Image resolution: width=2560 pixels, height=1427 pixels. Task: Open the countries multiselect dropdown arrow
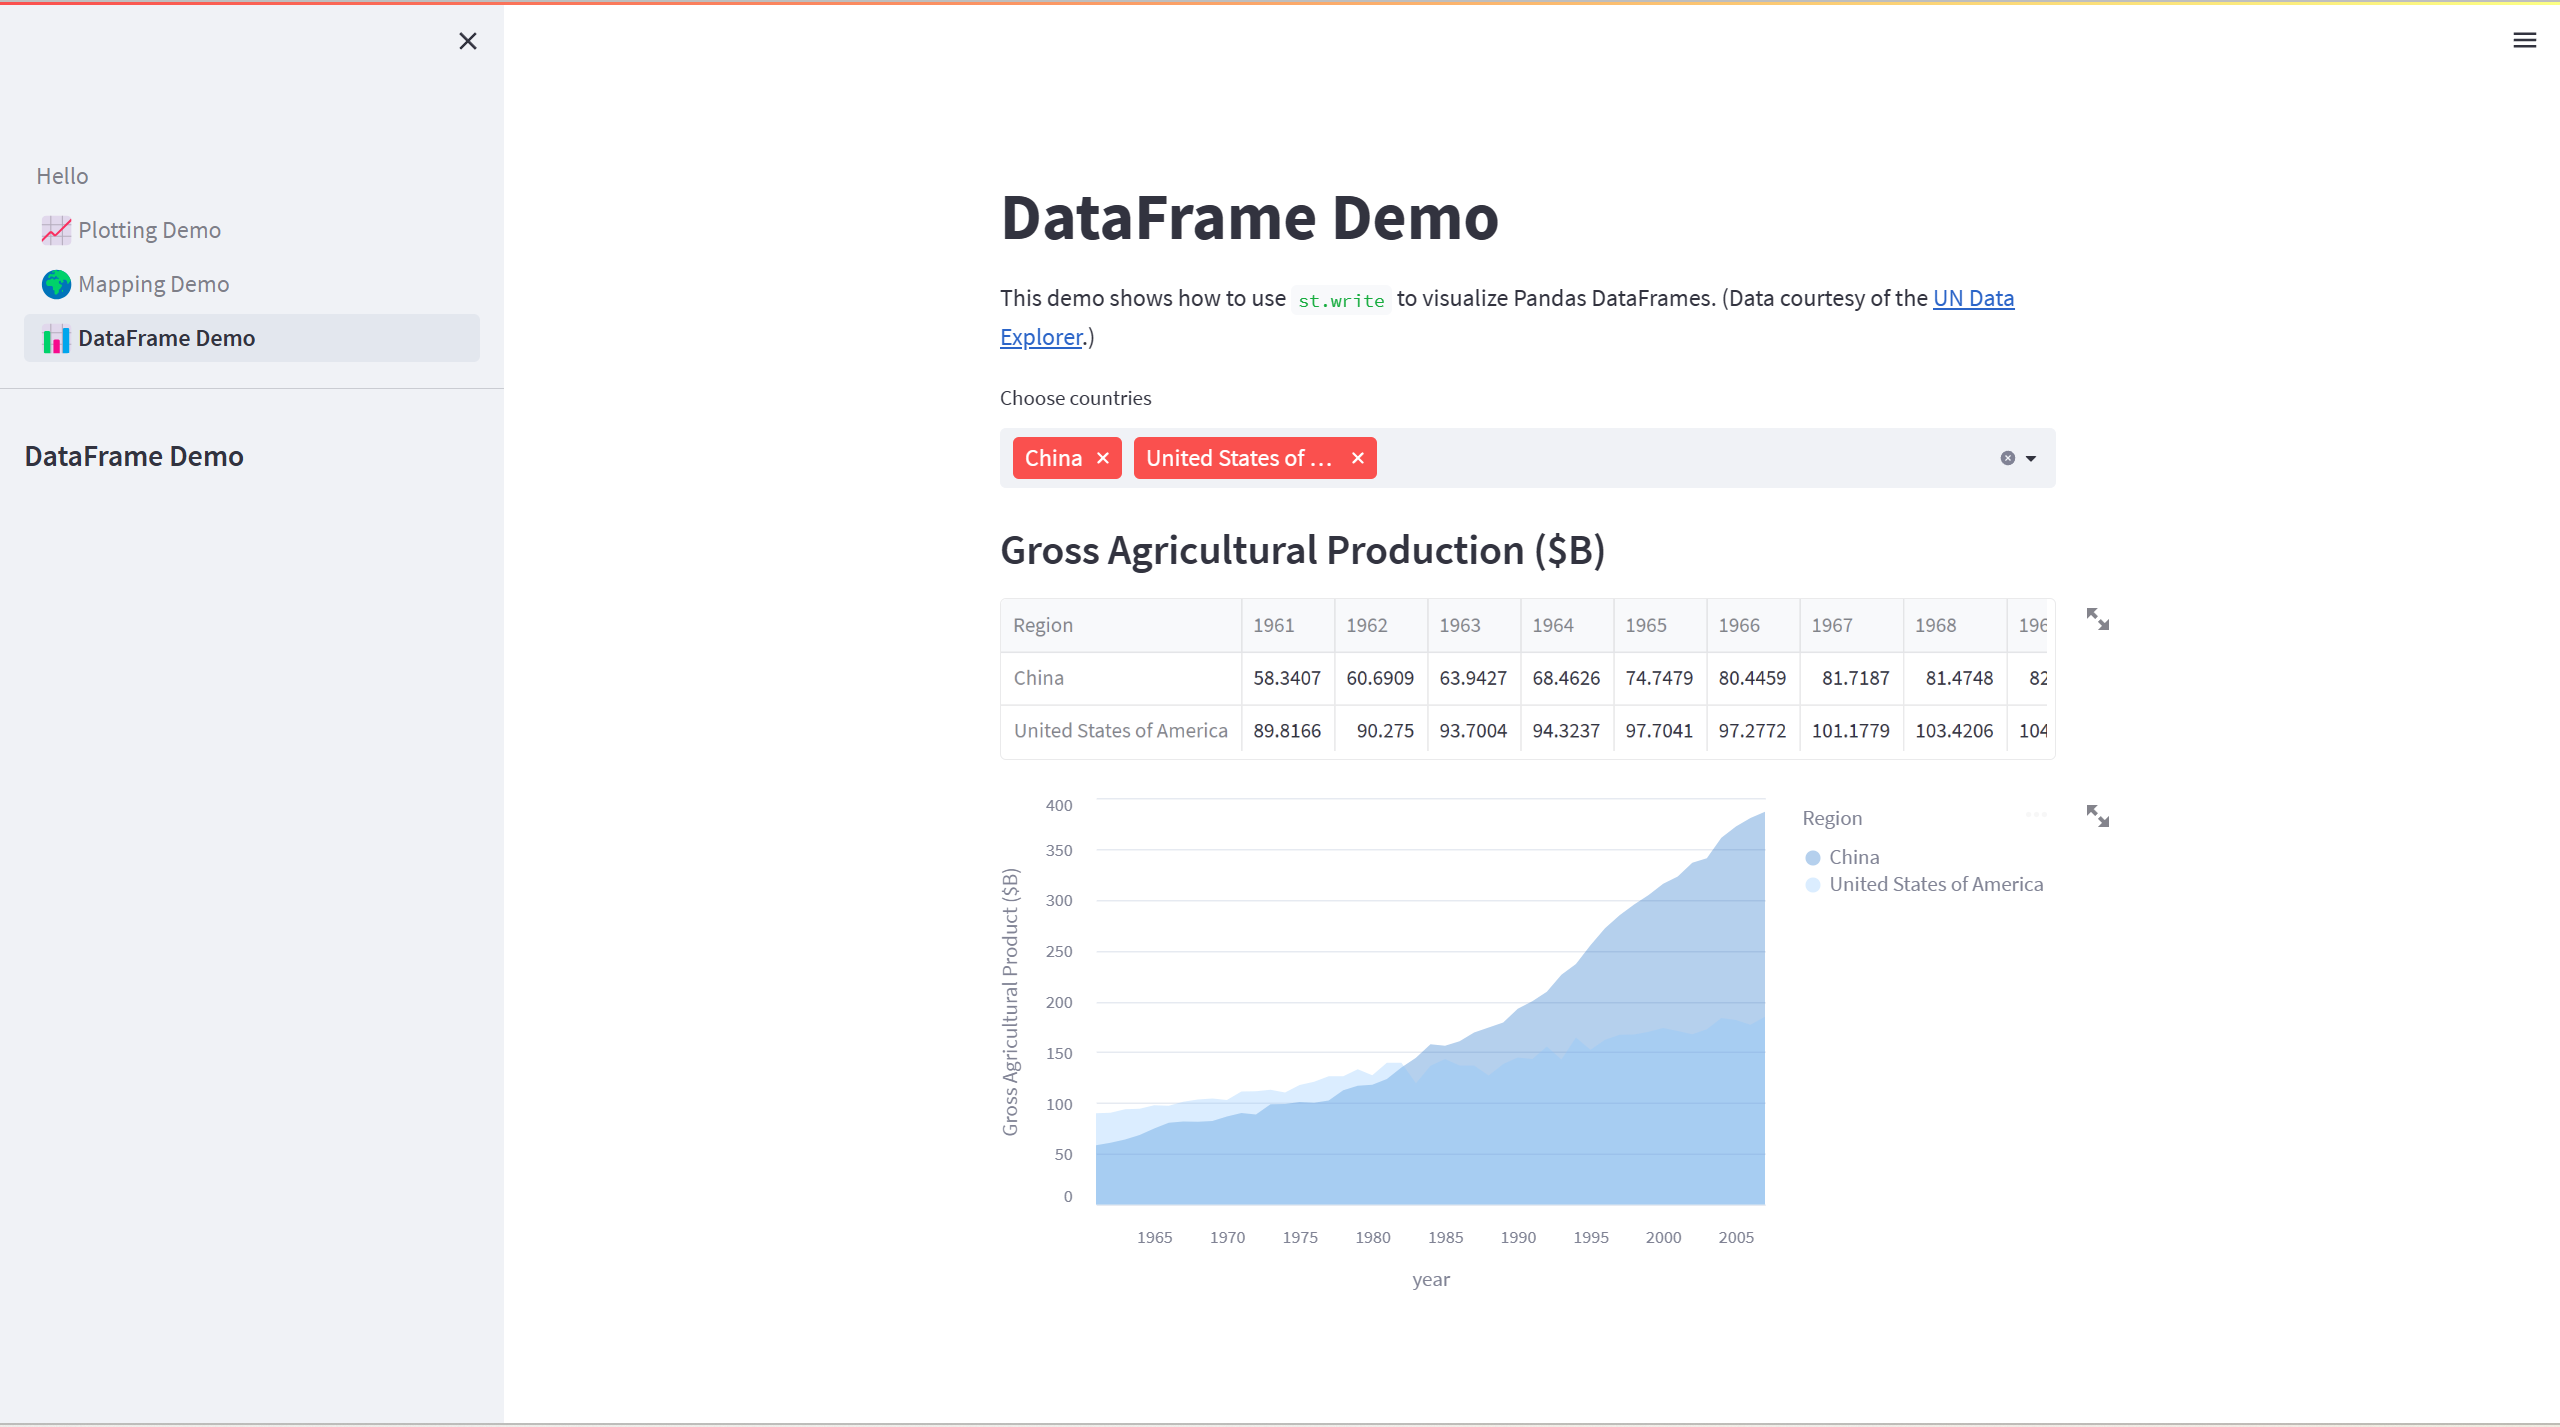(x=2031, y=458)
